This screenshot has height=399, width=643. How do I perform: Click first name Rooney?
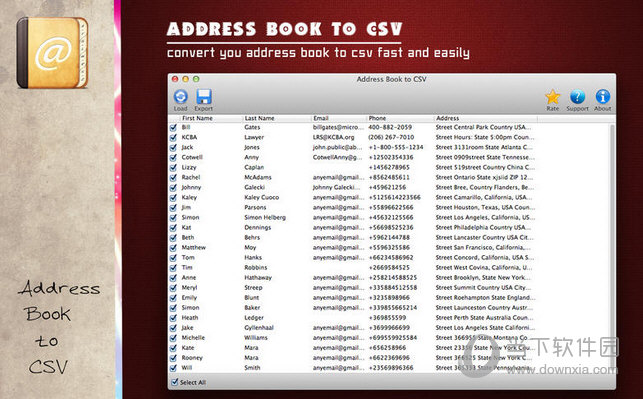(x=192, y=358)
